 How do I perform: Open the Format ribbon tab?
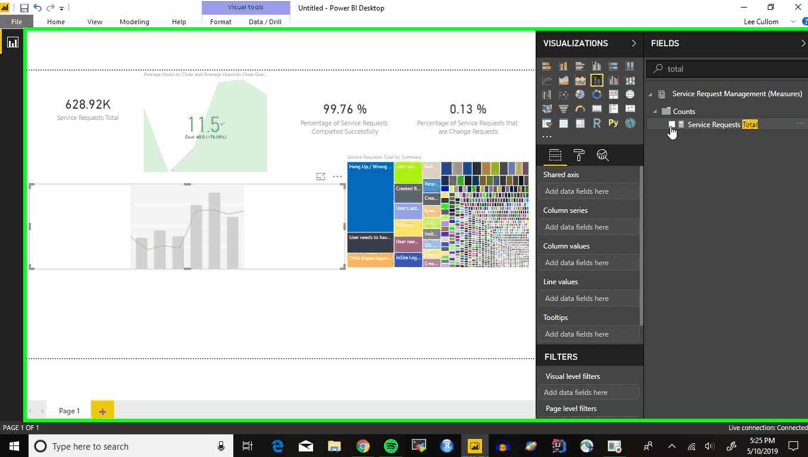point(221,22)
